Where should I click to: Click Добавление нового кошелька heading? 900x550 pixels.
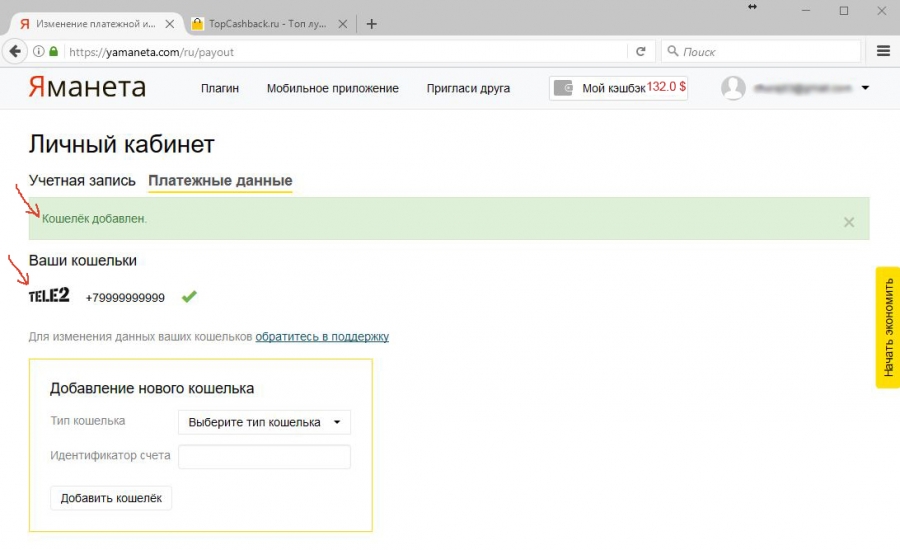coord(152,388)
